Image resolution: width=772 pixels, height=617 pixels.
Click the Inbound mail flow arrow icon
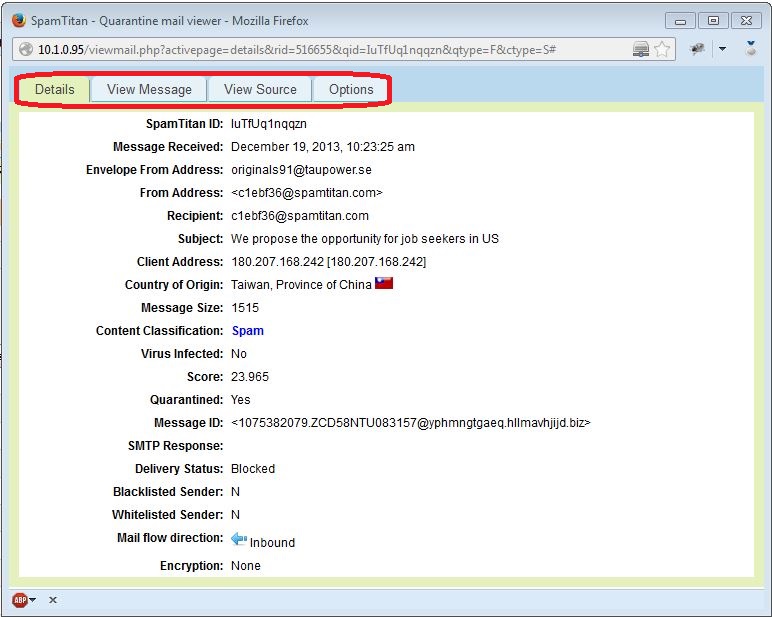click(x=239, y=539)
